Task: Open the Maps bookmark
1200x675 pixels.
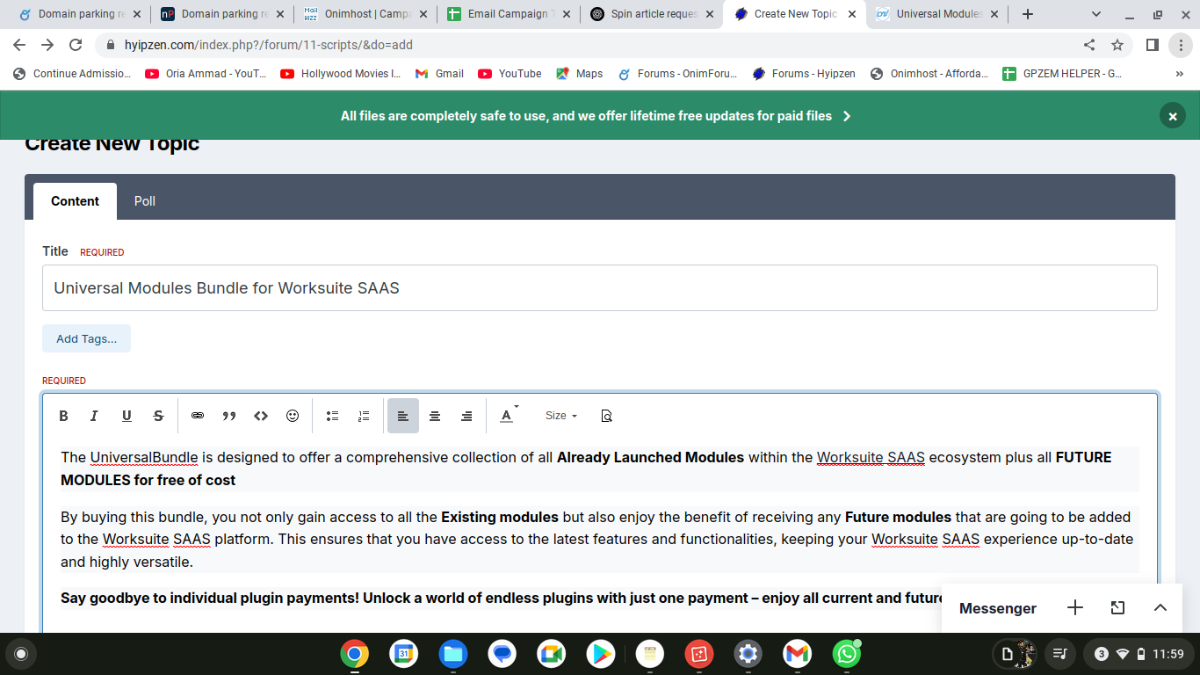Action: [x=580, y=73]
